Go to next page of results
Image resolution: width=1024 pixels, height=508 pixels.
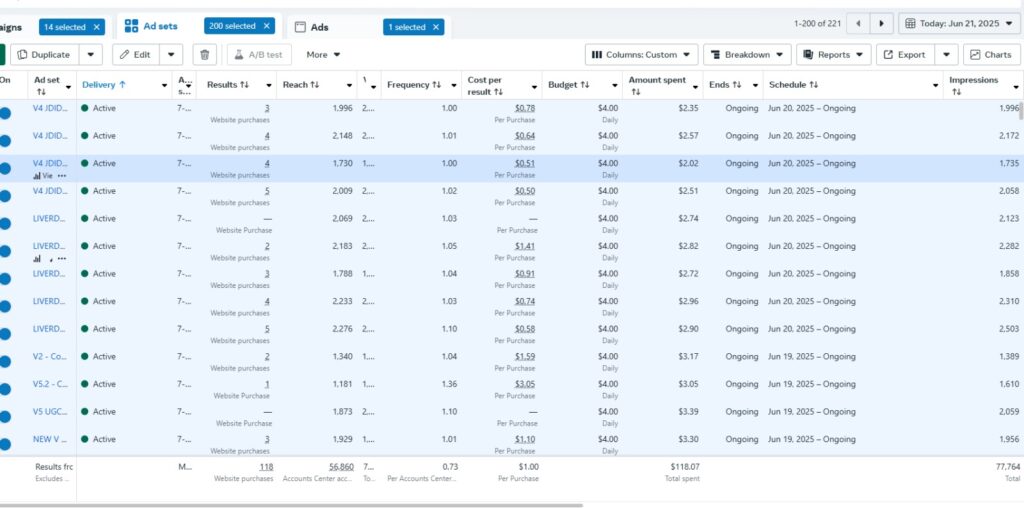tap(882, 24)
